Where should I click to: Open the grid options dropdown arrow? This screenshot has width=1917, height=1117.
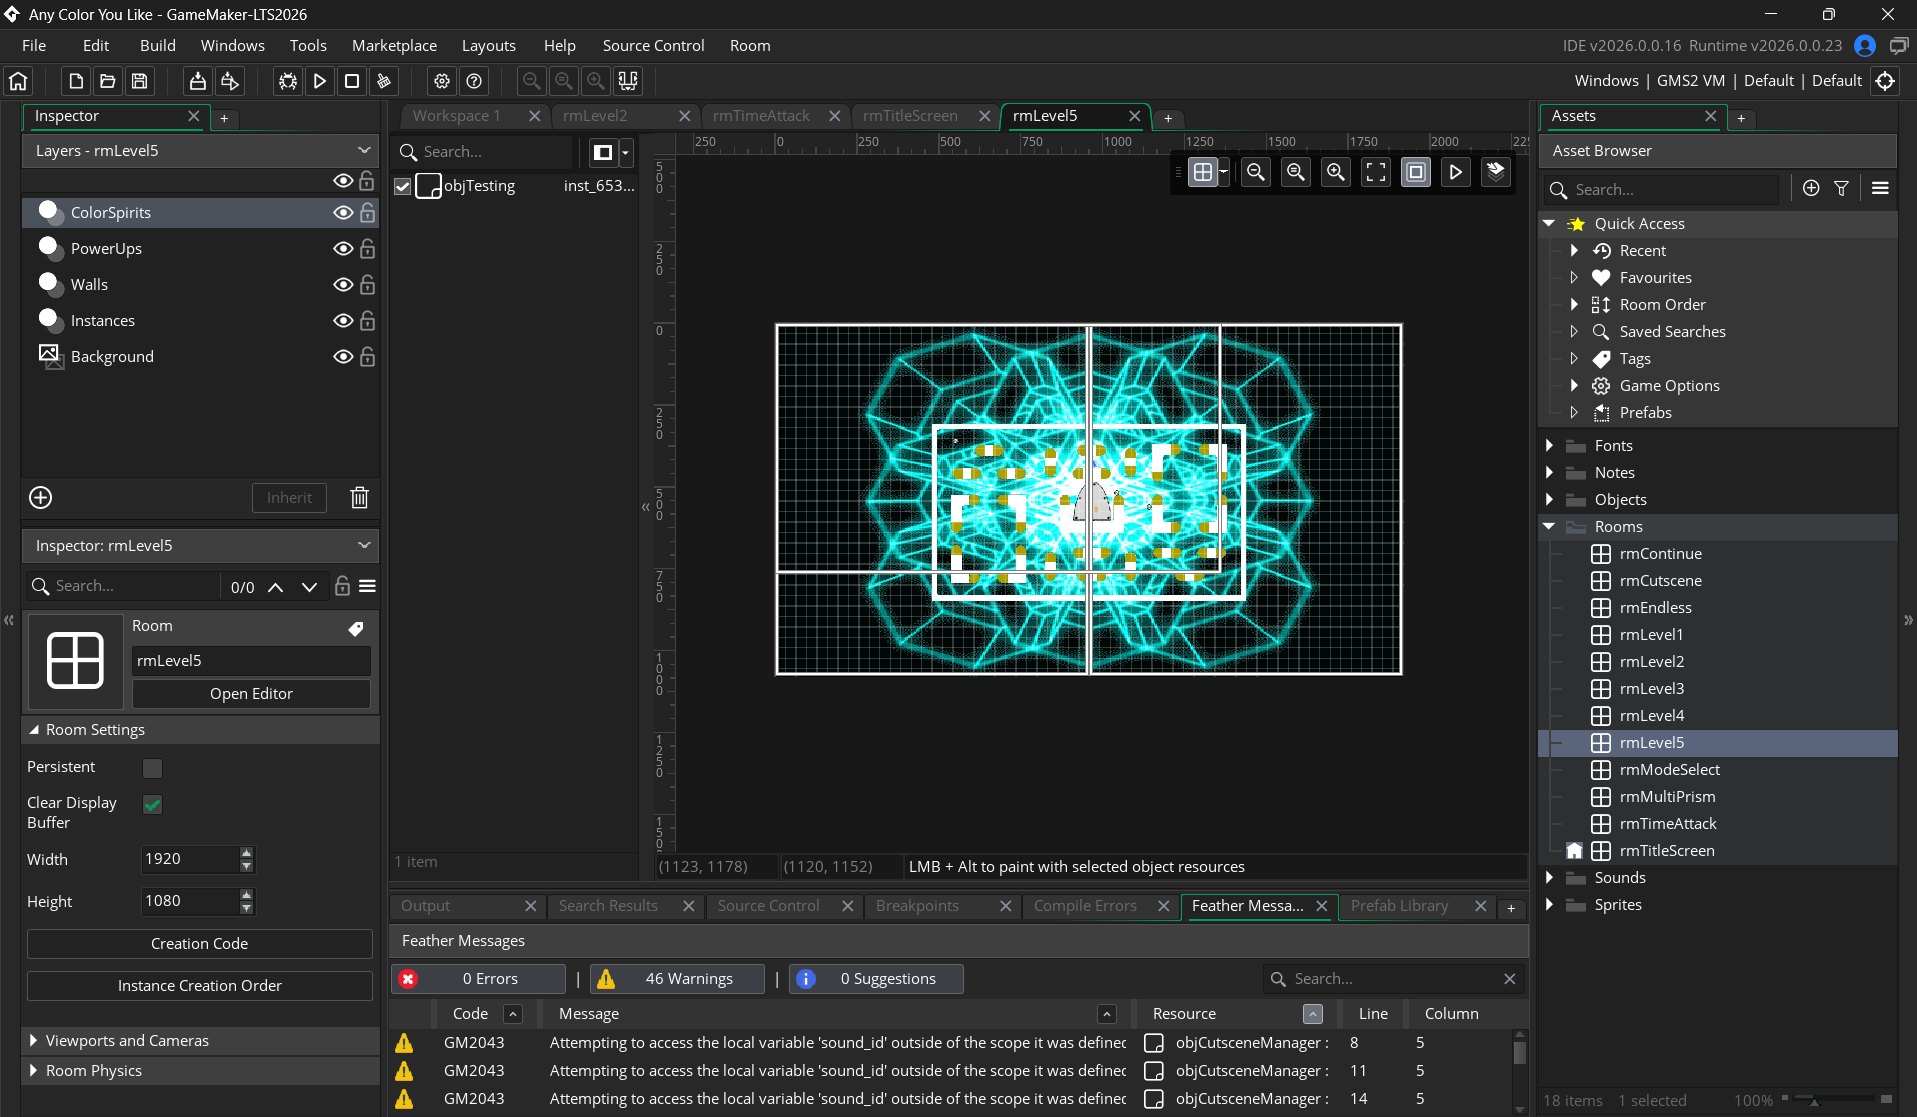point(1224,172)
